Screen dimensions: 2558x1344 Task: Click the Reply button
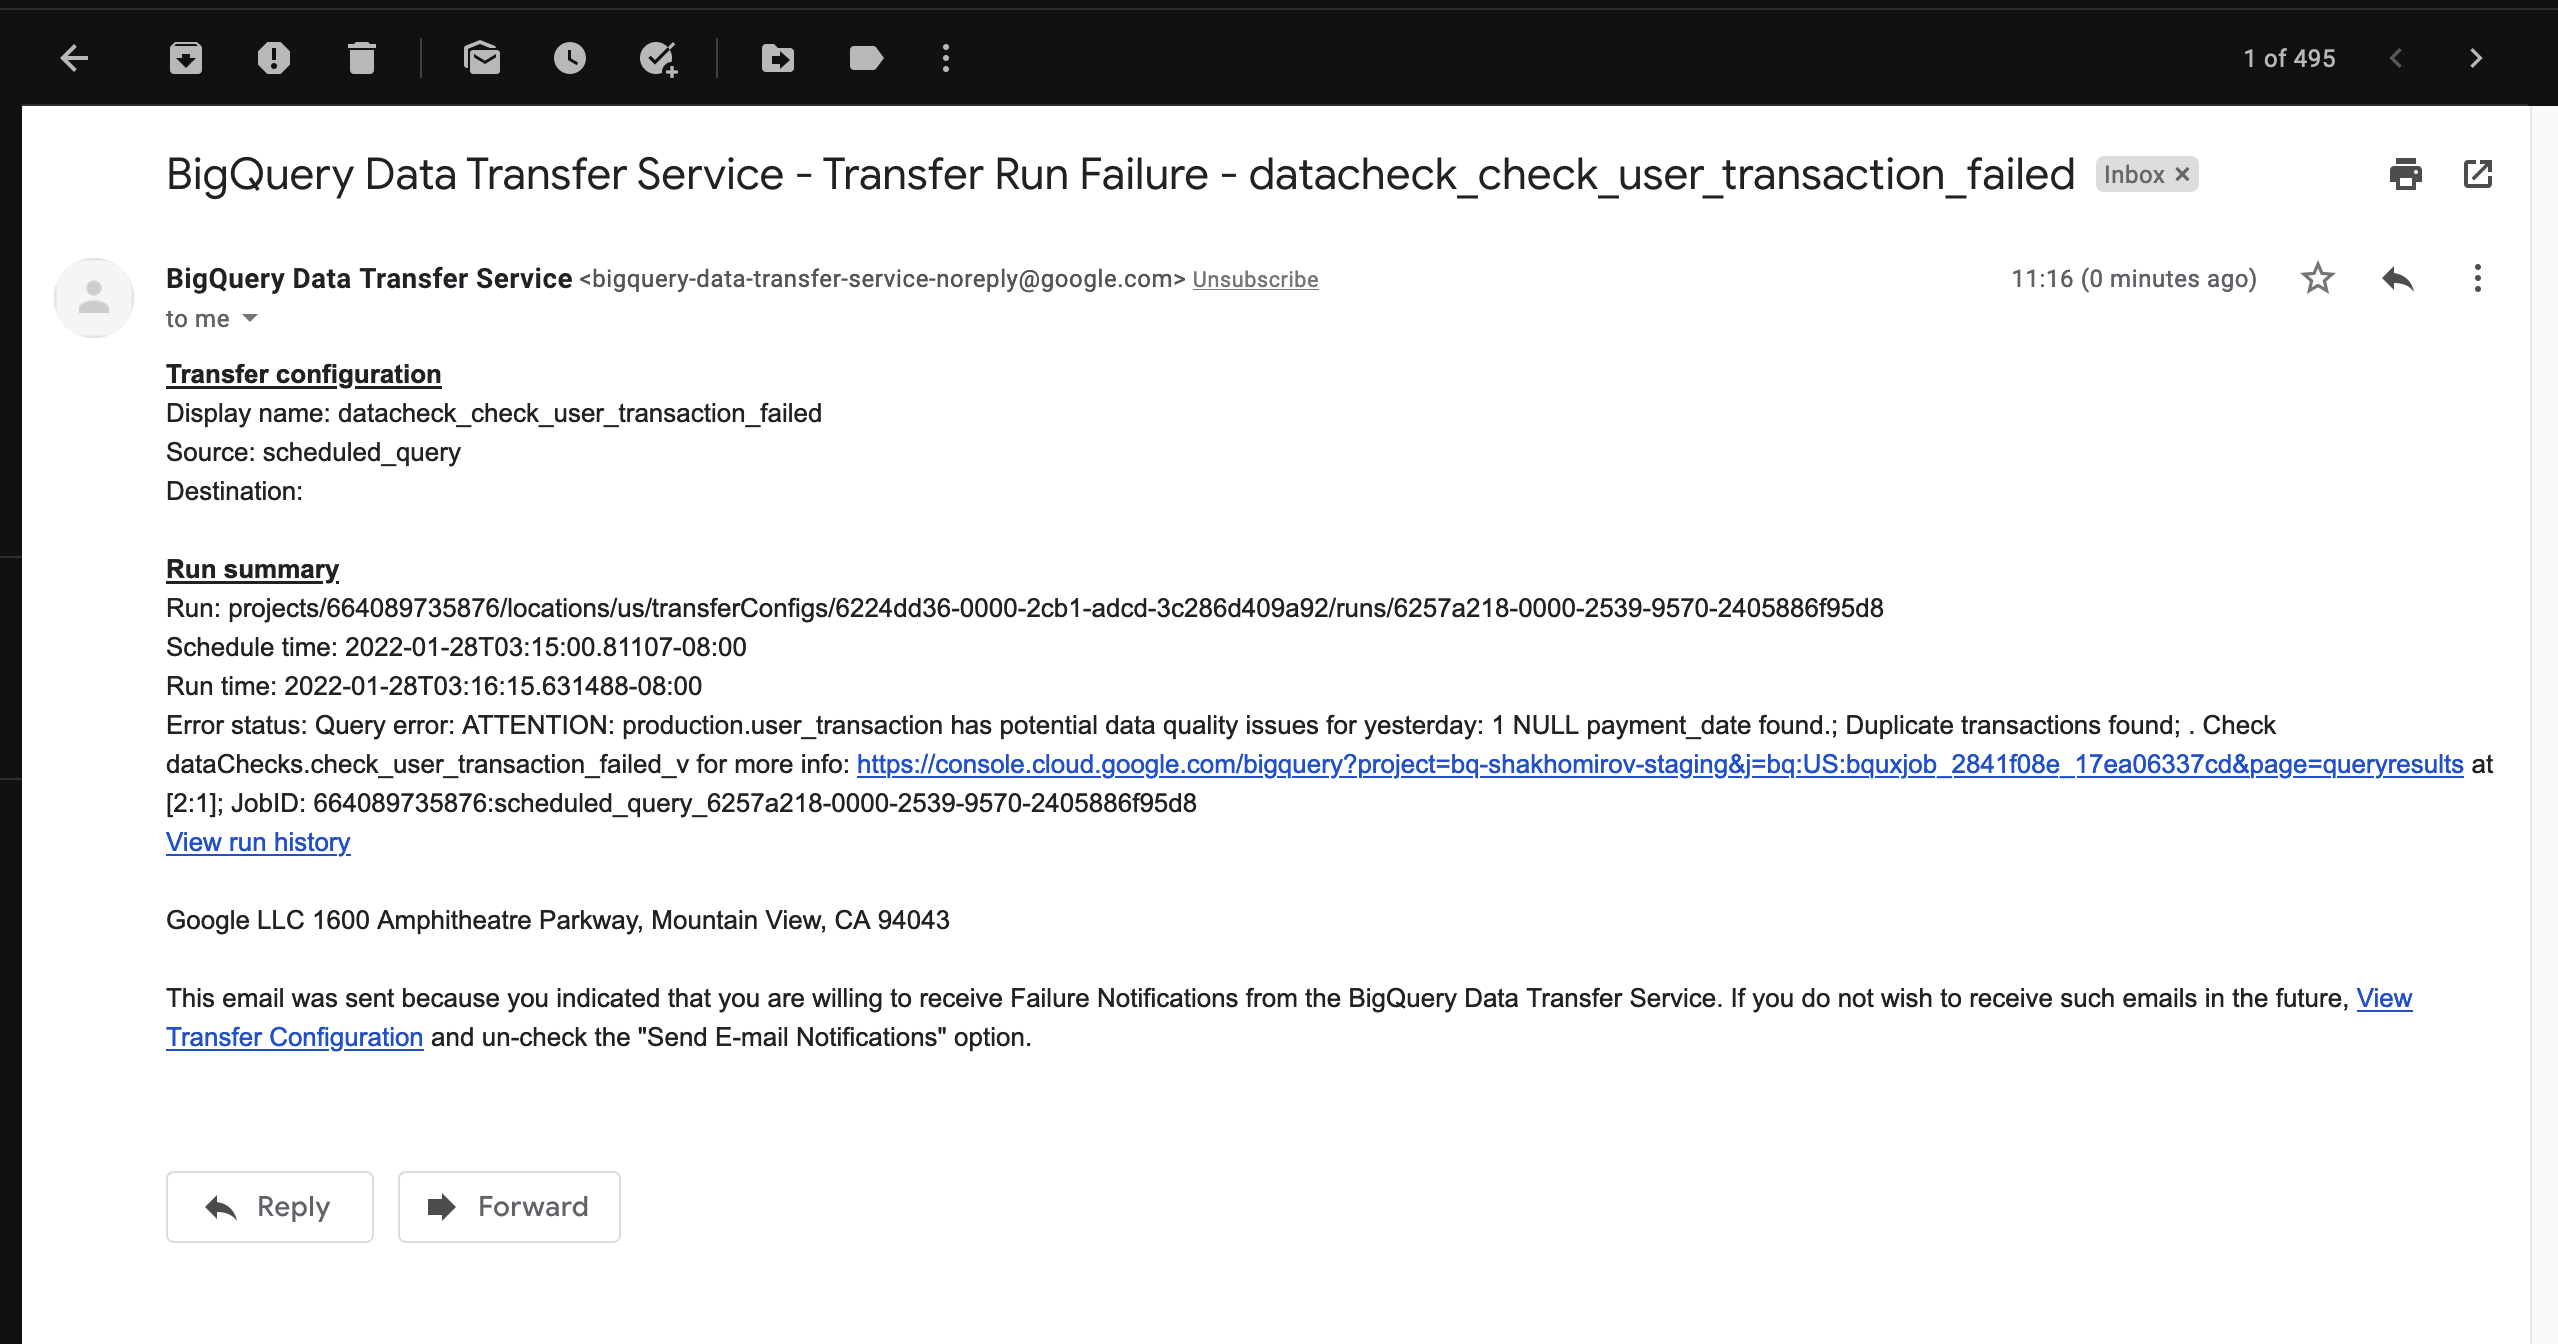coord(270,1206)
